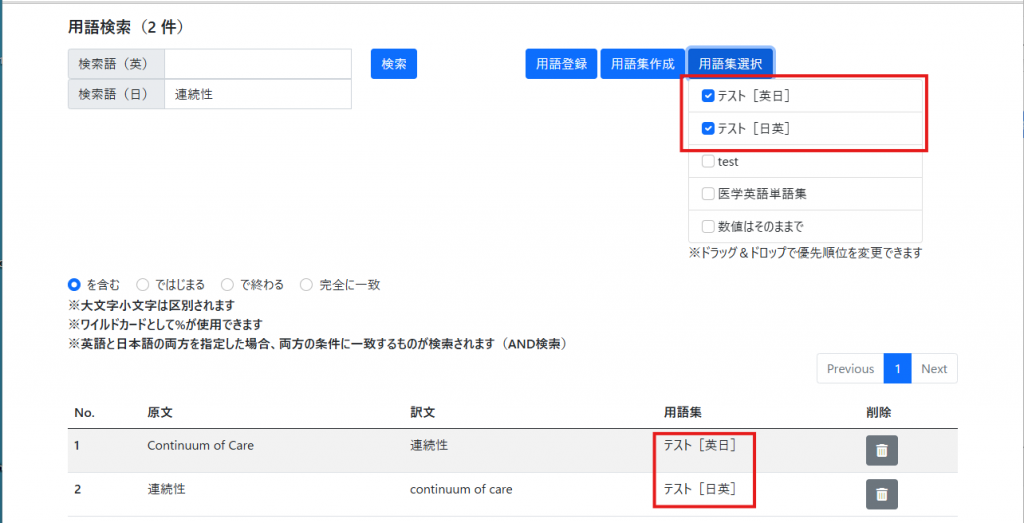This screenshot has height=523, width=1024.
Task: Enable the test glossary checkbox
Action: click(708, 161)
